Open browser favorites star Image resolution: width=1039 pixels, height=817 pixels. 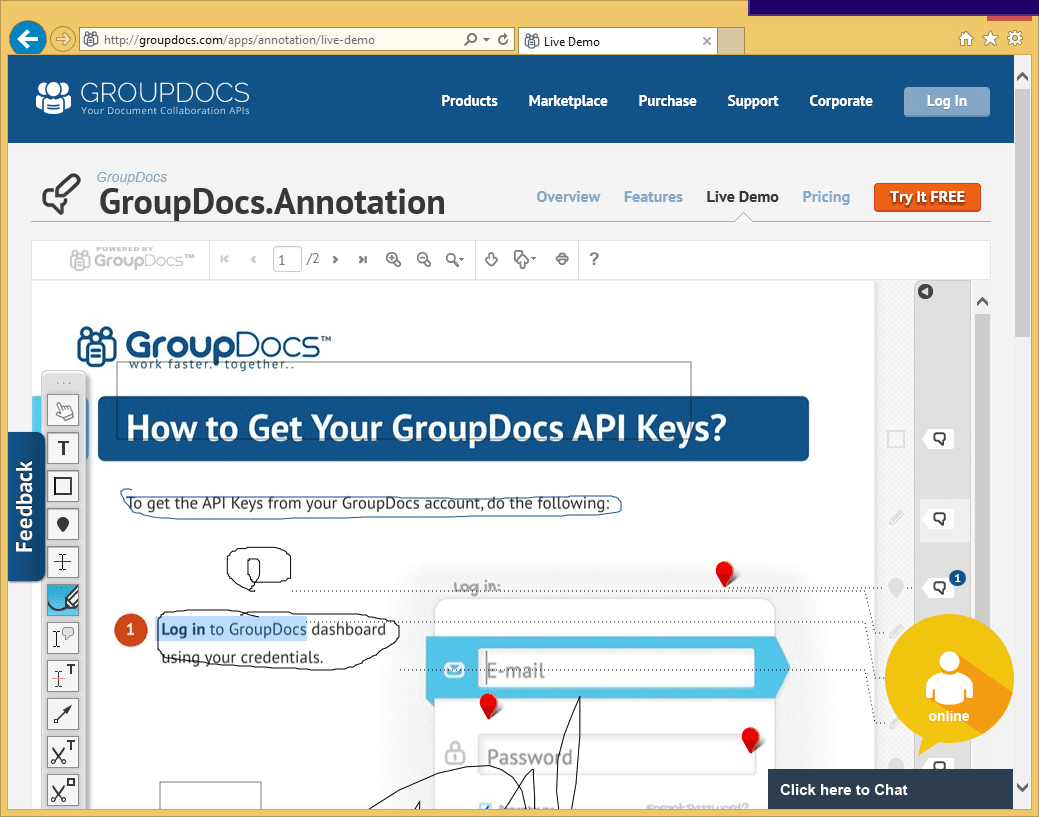[x=990, y=39]
